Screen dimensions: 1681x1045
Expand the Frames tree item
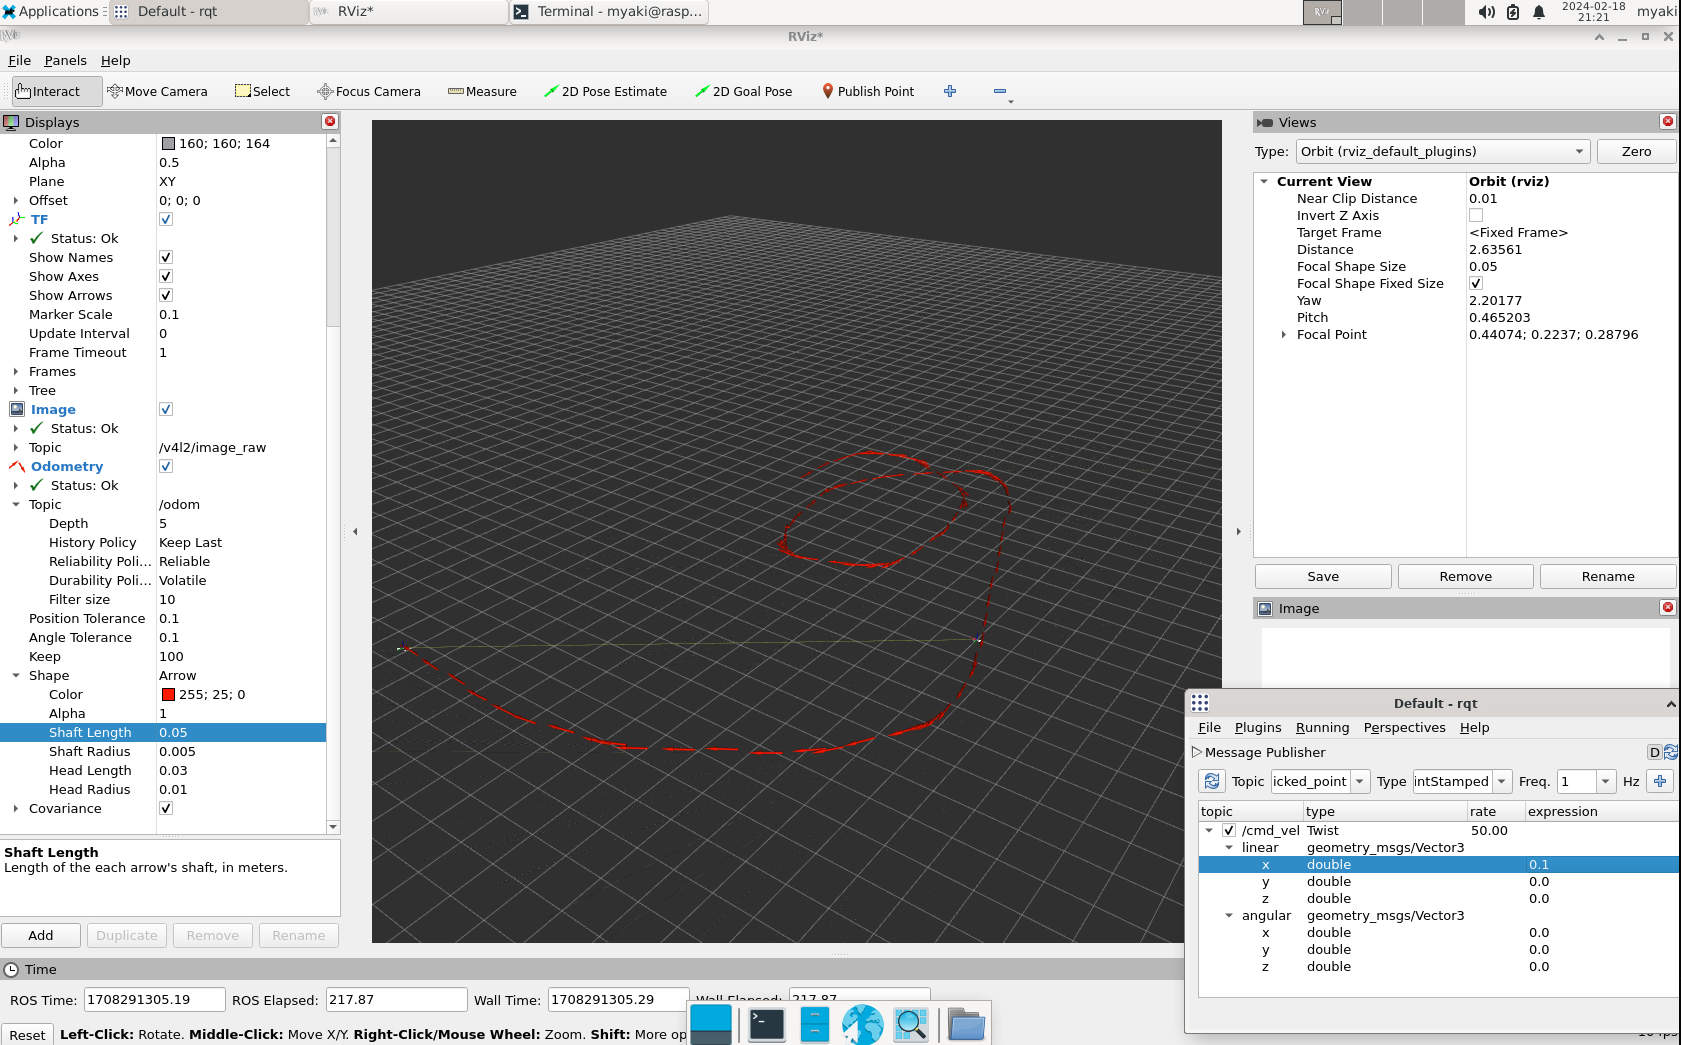click(16, 371)
